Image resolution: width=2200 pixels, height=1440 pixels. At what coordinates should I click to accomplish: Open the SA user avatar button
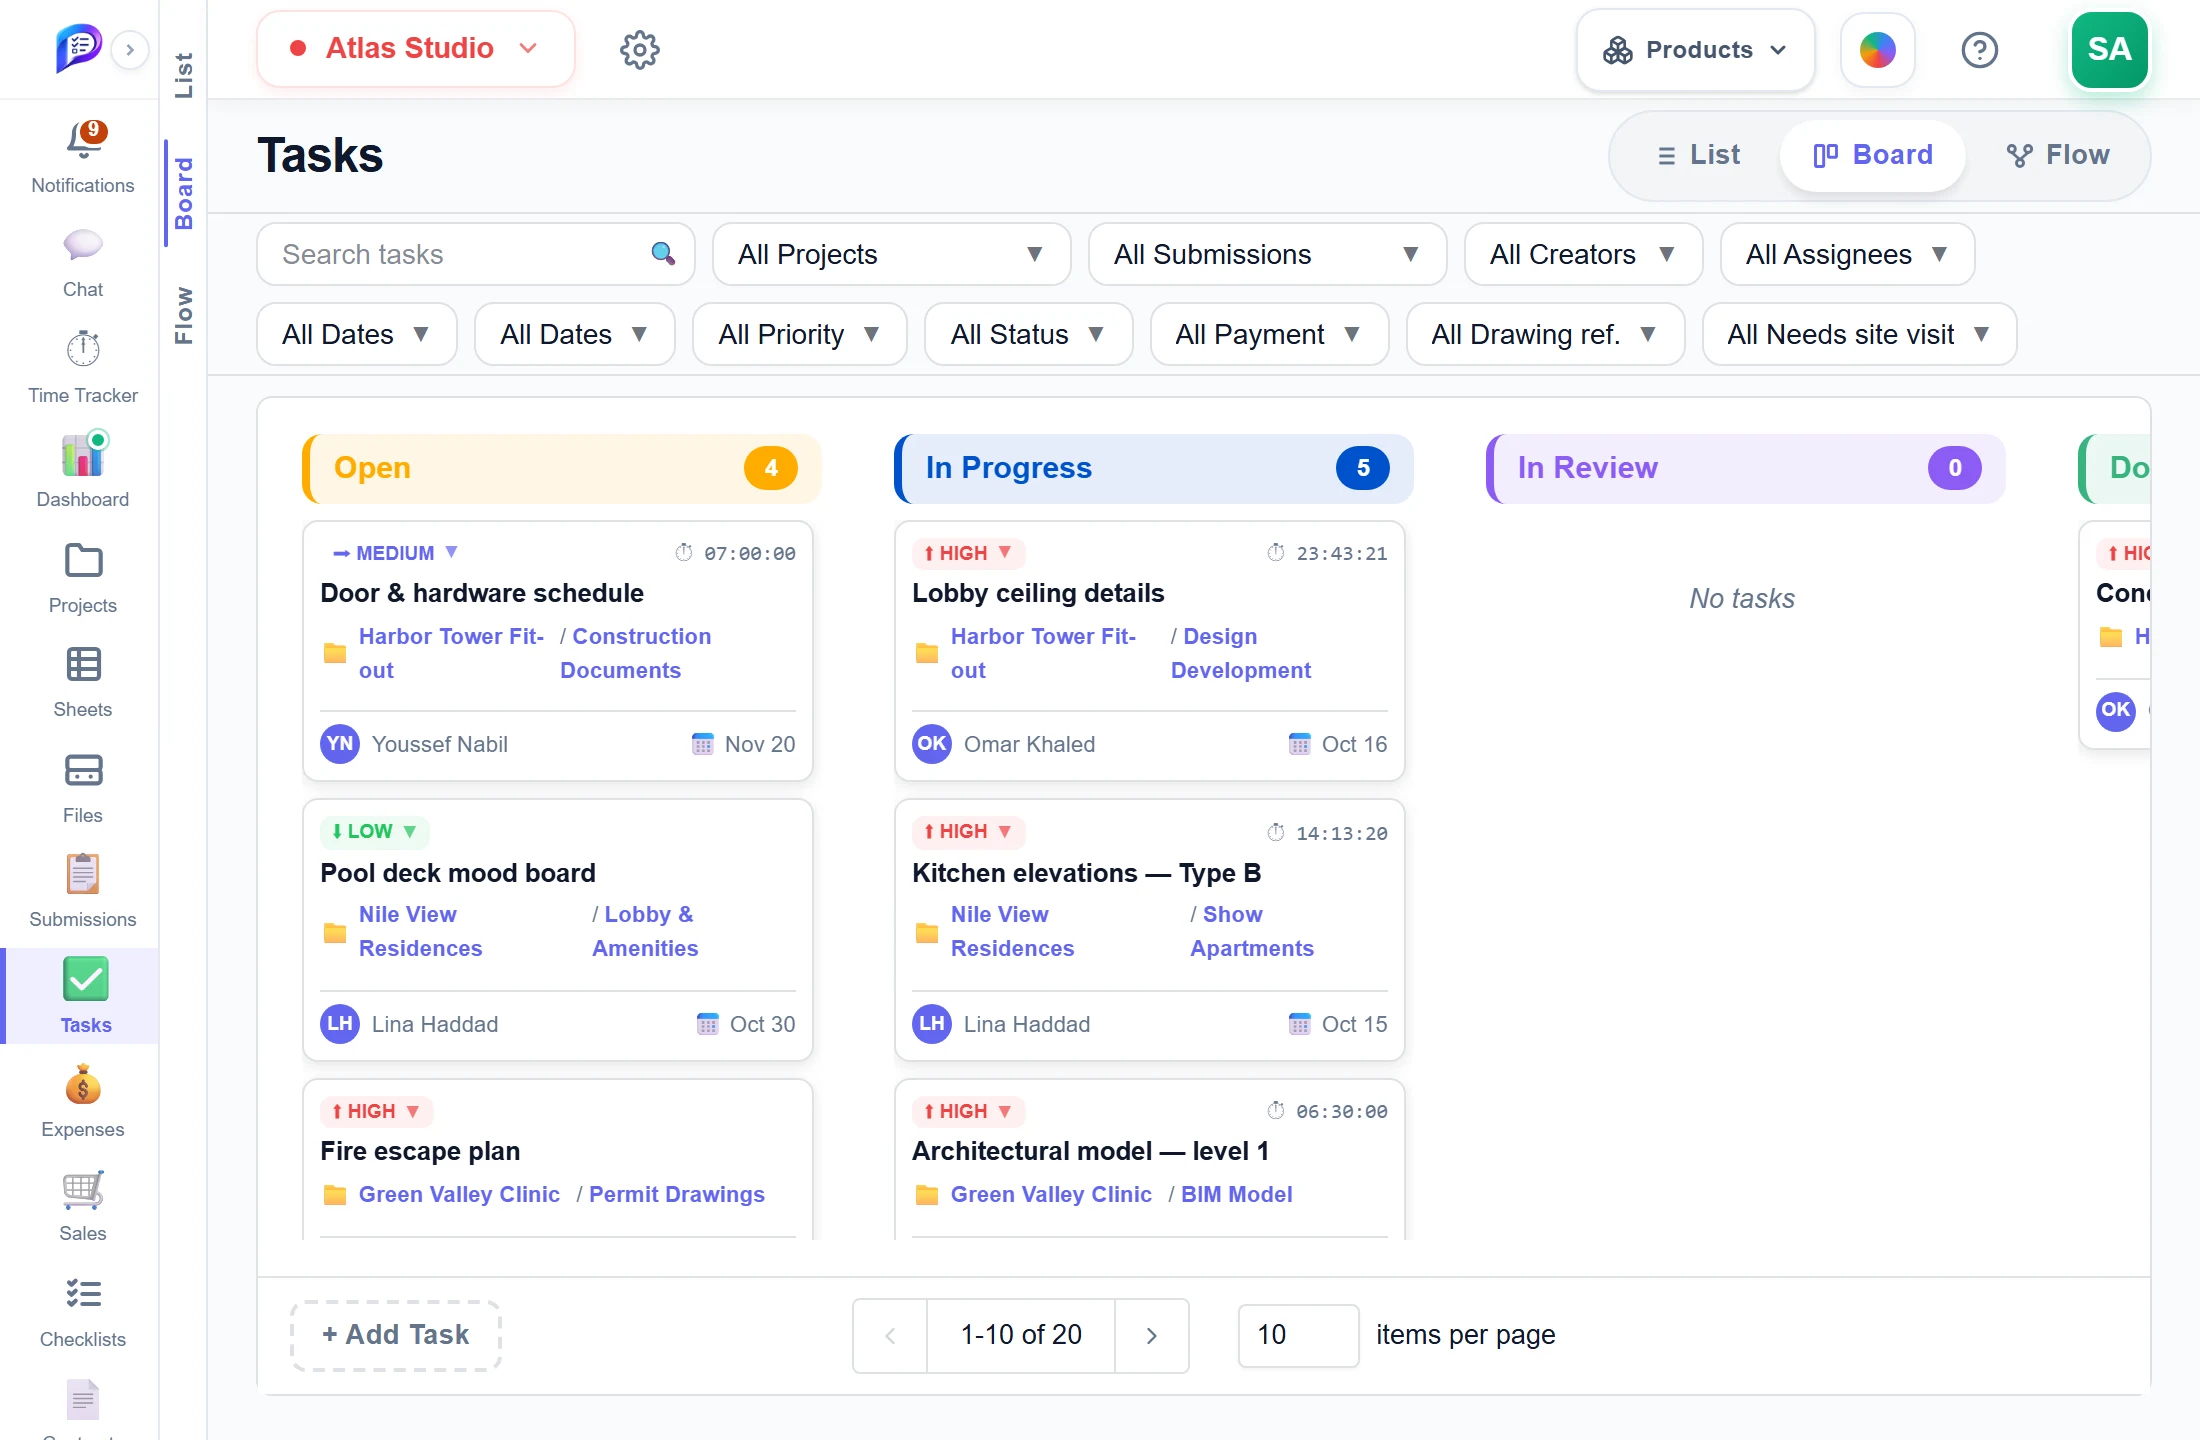pyautogui.click(x=2109, y=49)
